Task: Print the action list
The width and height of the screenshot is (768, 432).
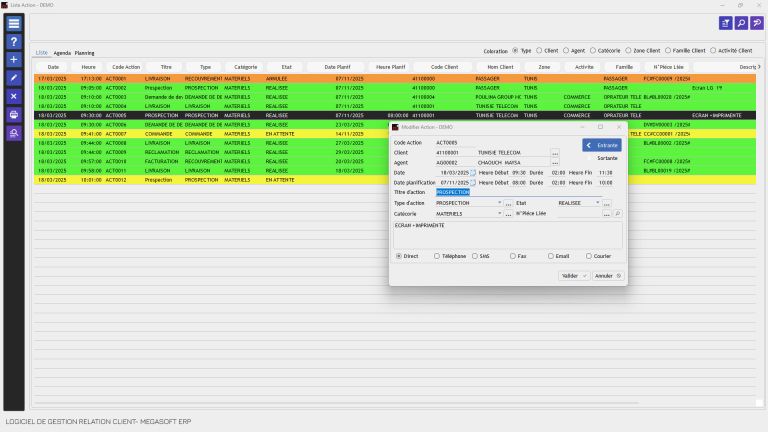Action: click(x=14, y=115)
